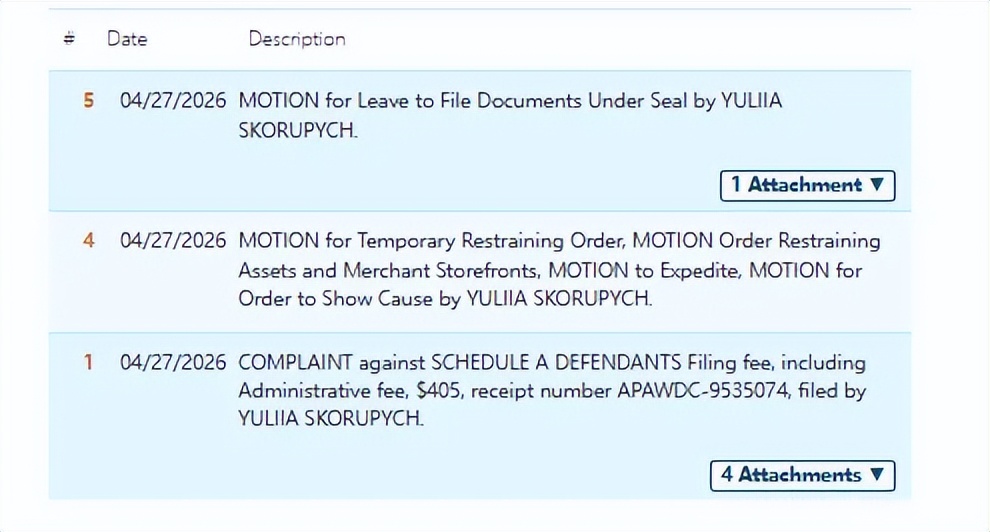Screen dimensions: 990x532
Task: Expand the 4 Attachments dropdown
Action: click(x=802, y=475)
